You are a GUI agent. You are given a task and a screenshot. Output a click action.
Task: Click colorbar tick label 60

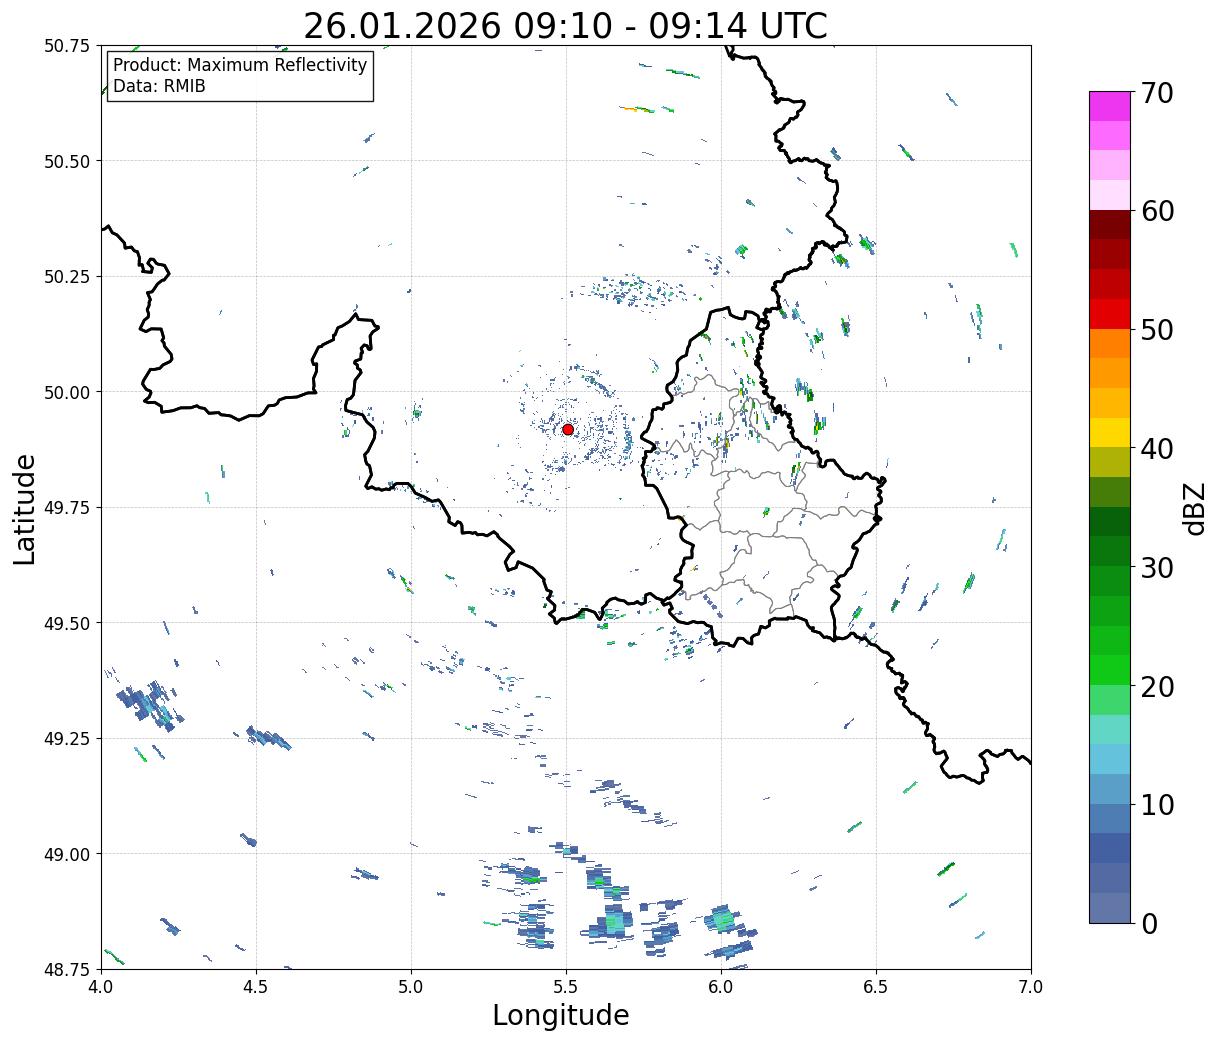1156,211
